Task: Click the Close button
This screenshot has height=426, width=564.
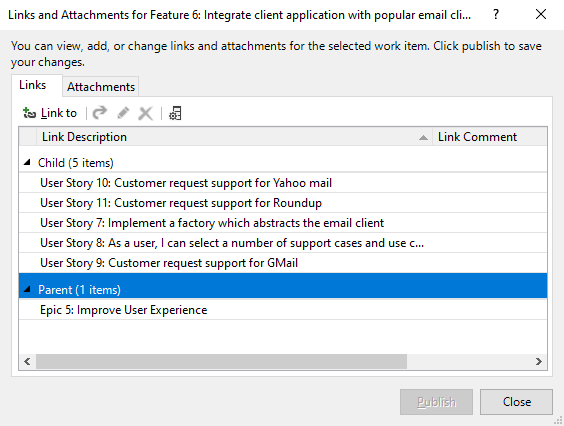Action: pos(517,402)
